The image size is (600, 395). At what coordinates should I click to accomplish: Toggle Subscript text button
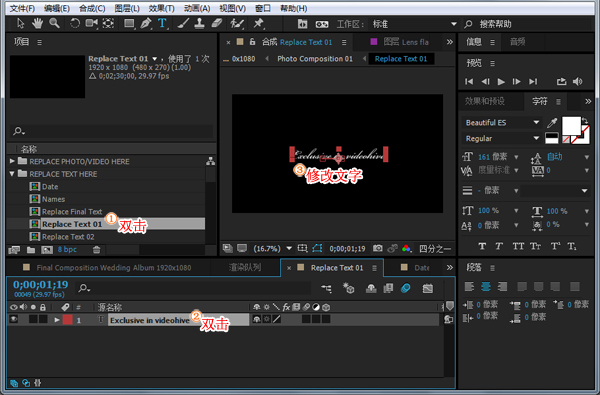pyautogui.click(x=572, y=246)
